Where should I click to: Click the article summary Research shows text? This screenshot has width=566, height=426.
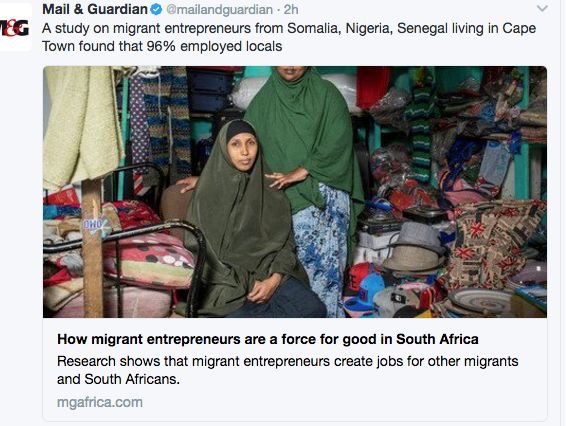coord(287,370)
